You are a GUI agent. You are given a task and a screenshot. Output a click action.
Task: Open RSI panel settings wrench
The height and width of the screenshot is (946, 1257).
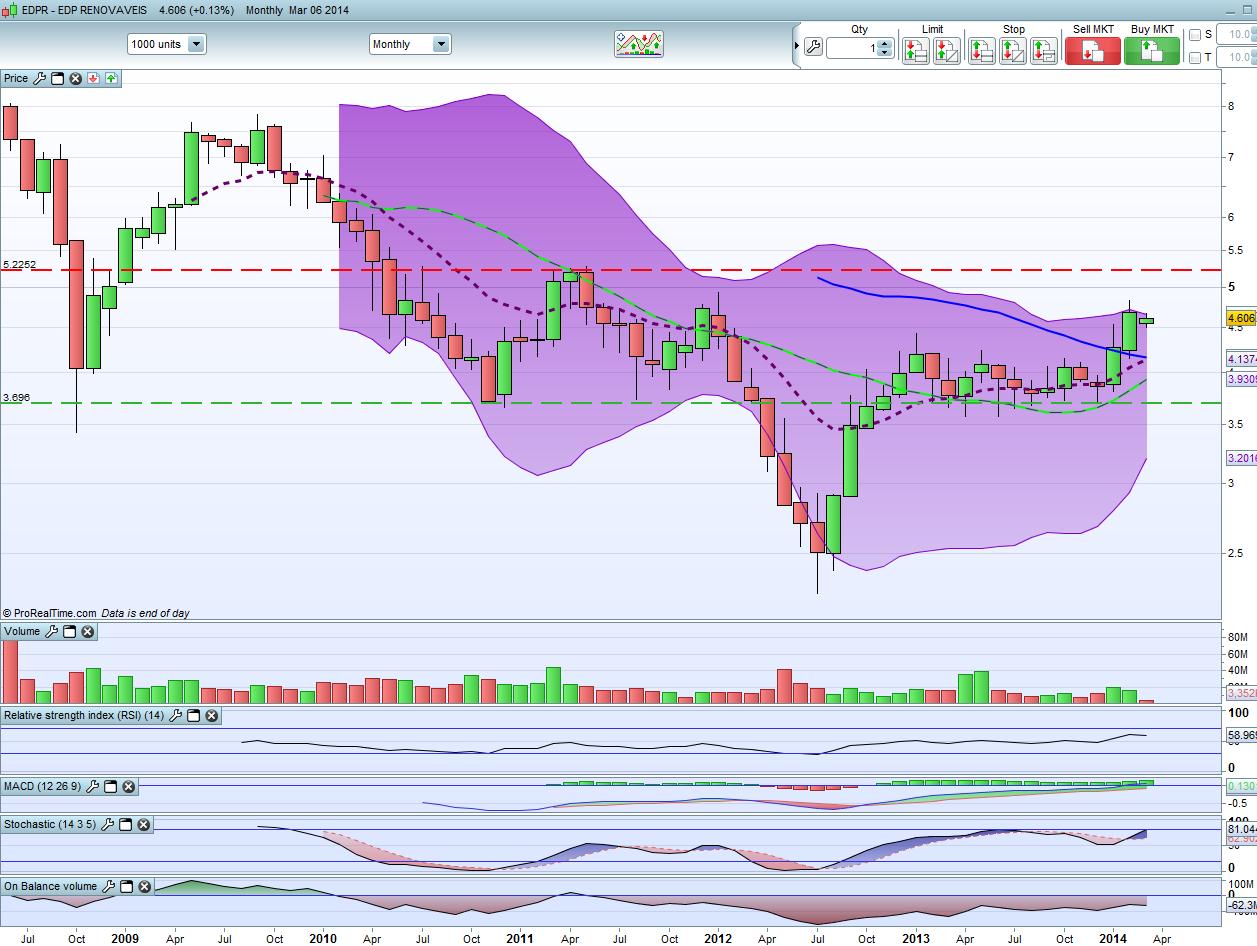[176, 716]
